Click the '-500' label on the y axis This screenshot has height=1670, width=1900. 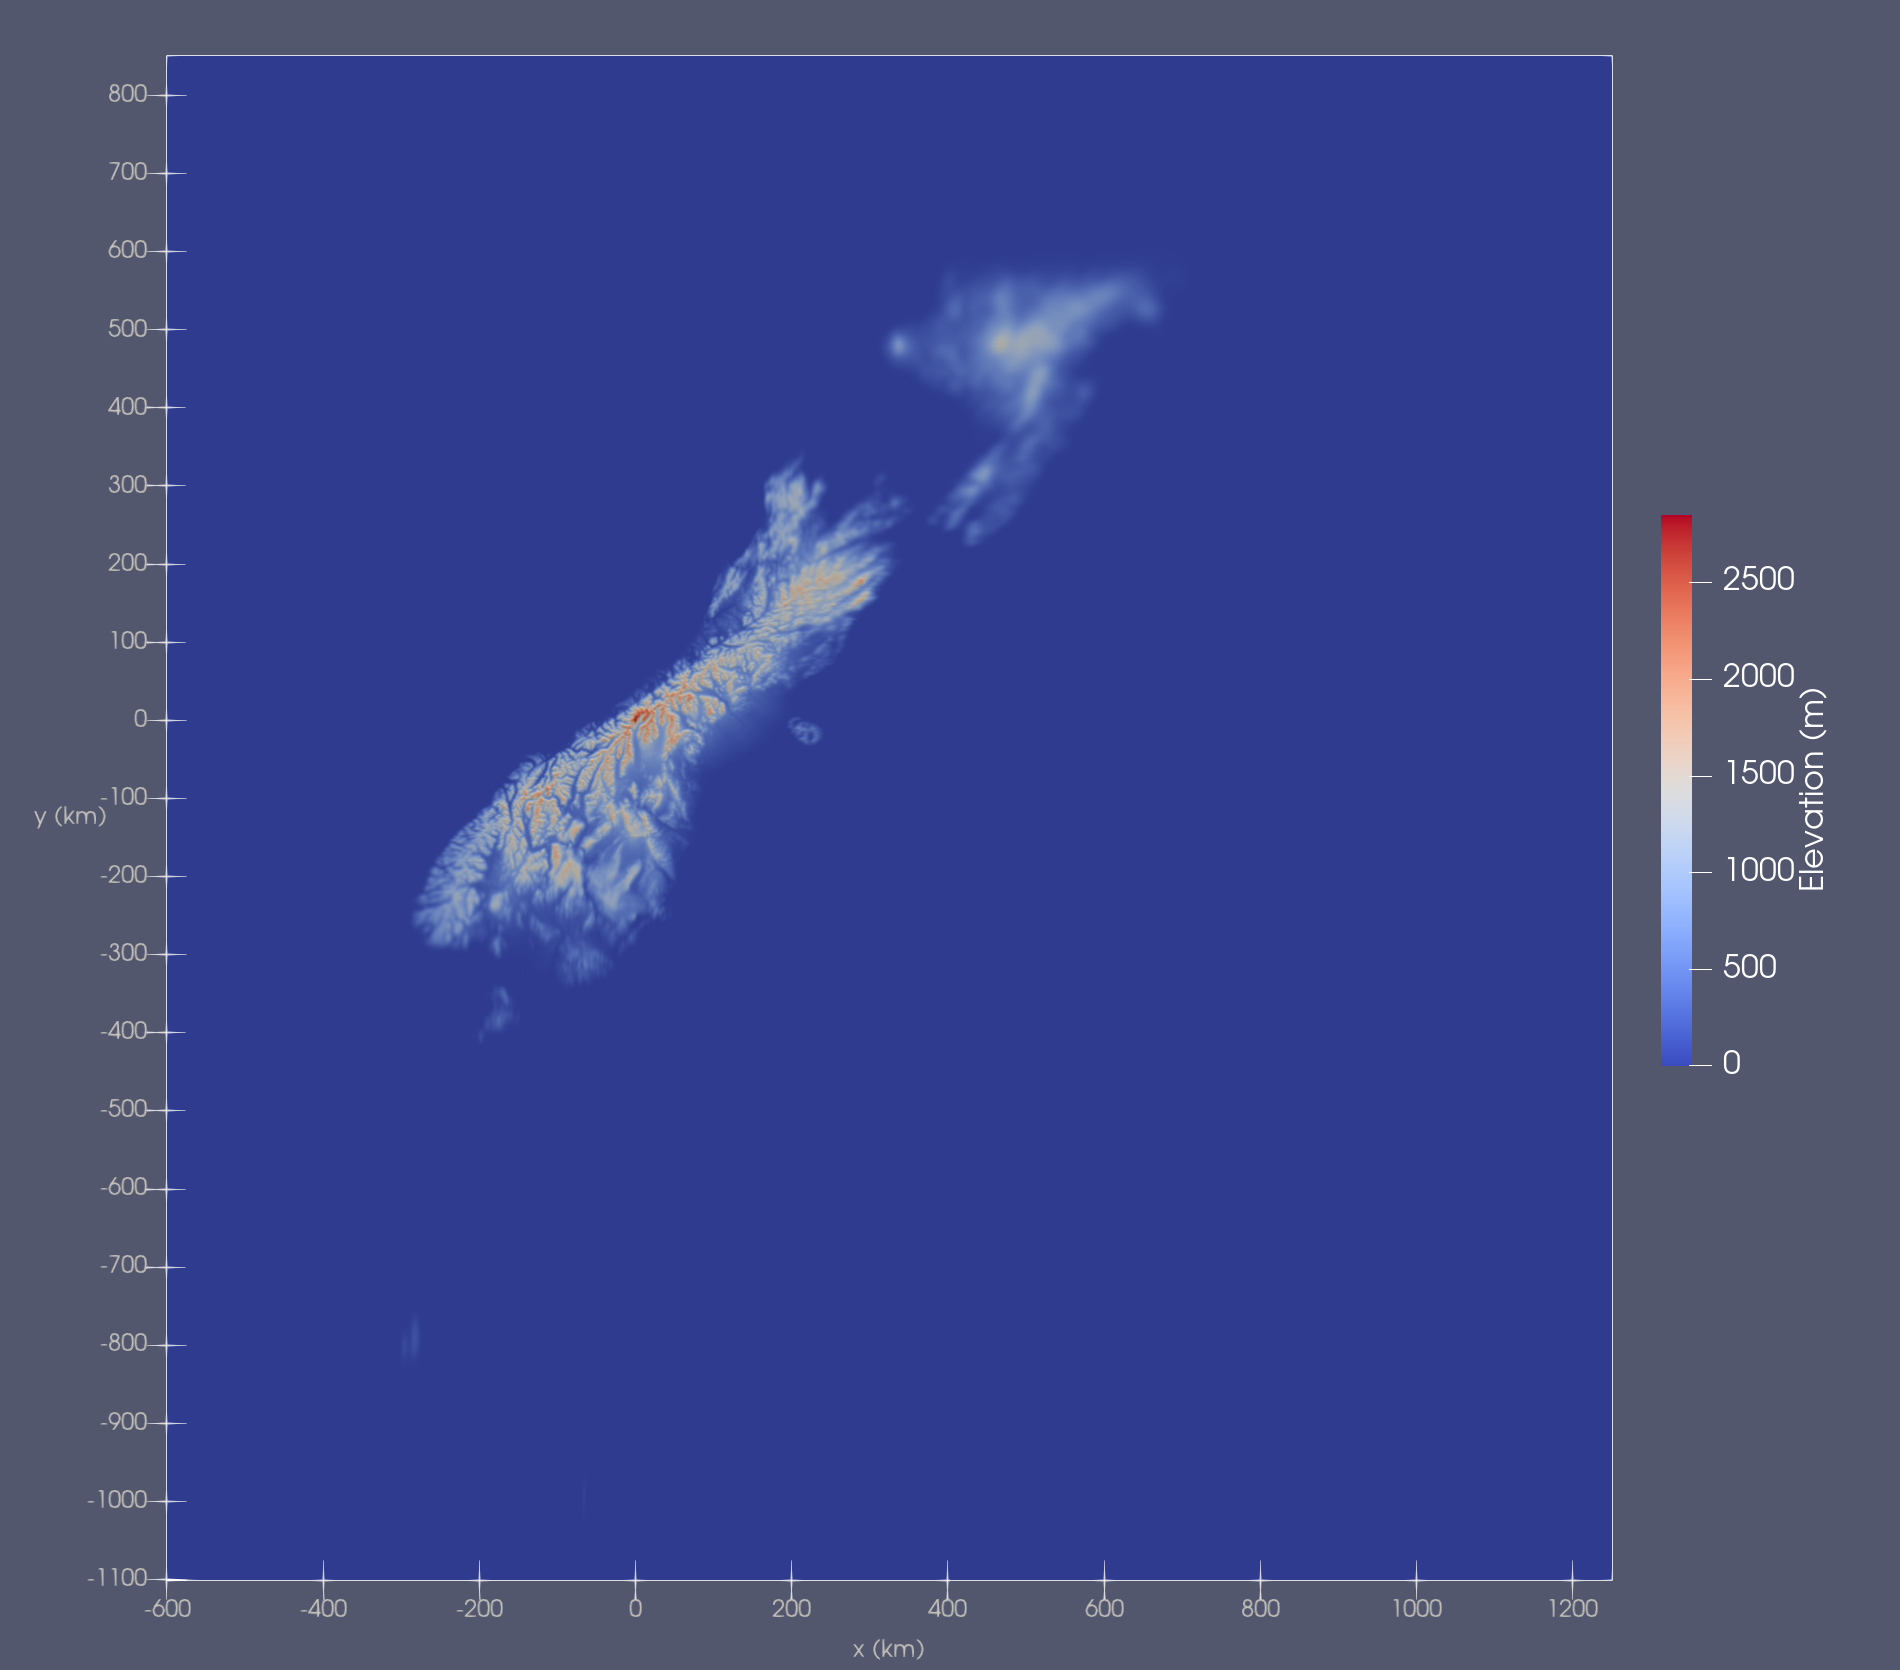[x=123, y=1109]
